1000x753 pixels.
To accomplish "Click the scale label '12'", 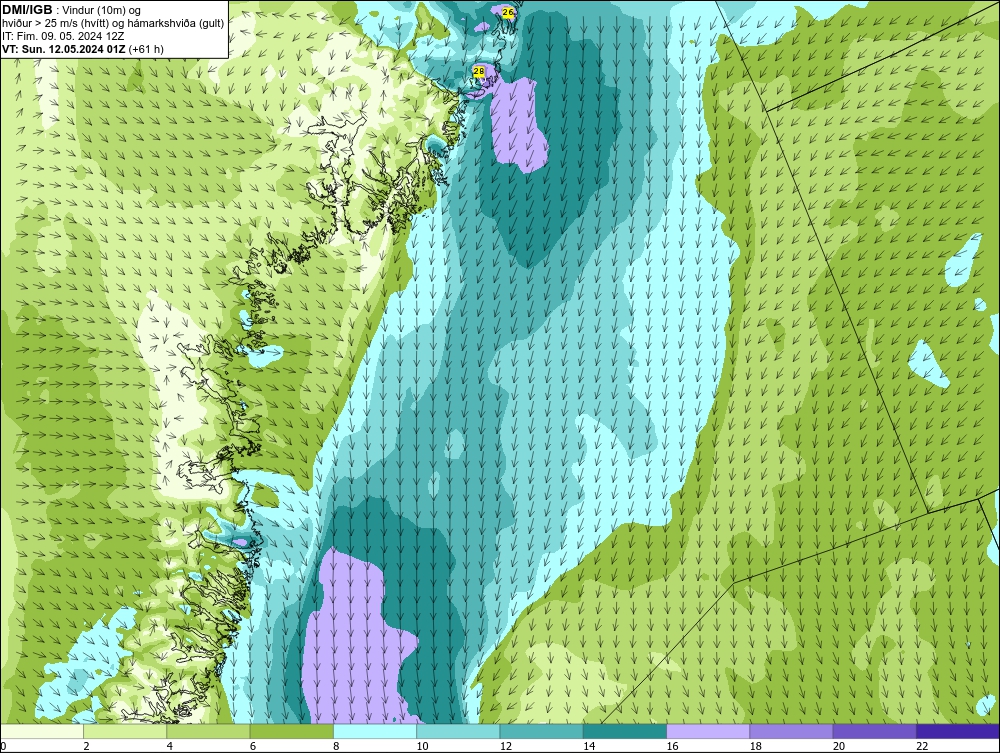I will coord(505,747).
